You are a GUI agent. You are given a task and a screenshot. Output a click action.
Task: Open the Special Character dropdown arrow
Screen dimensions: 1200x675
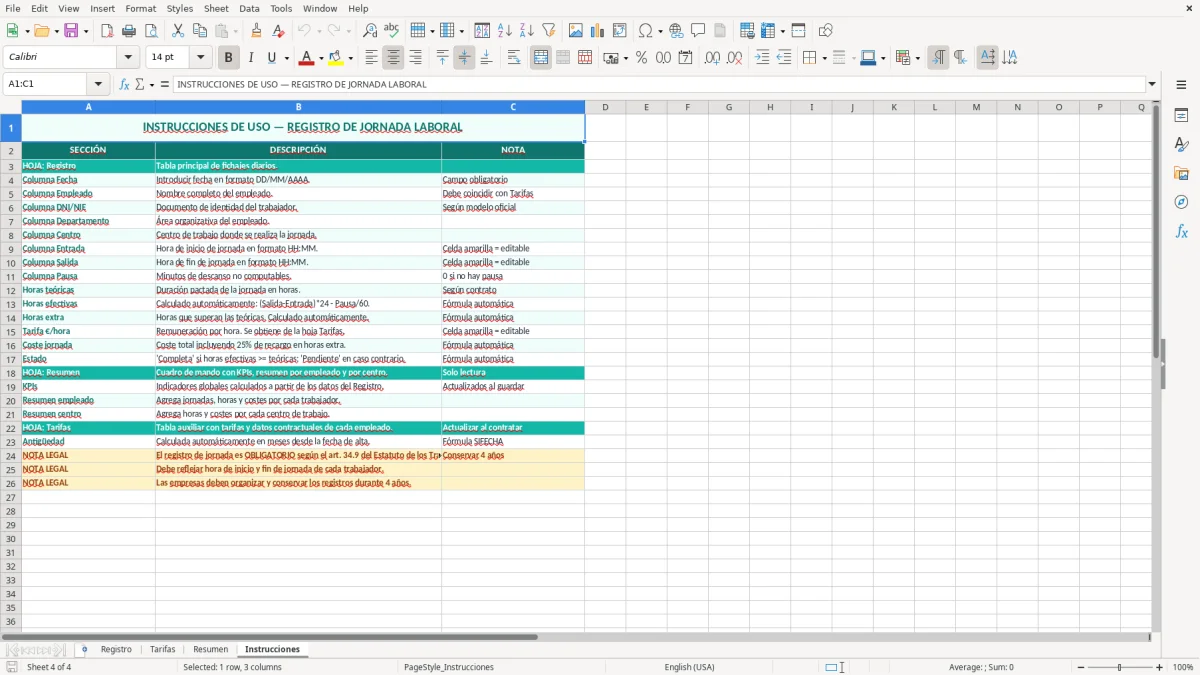coord(658,31)
